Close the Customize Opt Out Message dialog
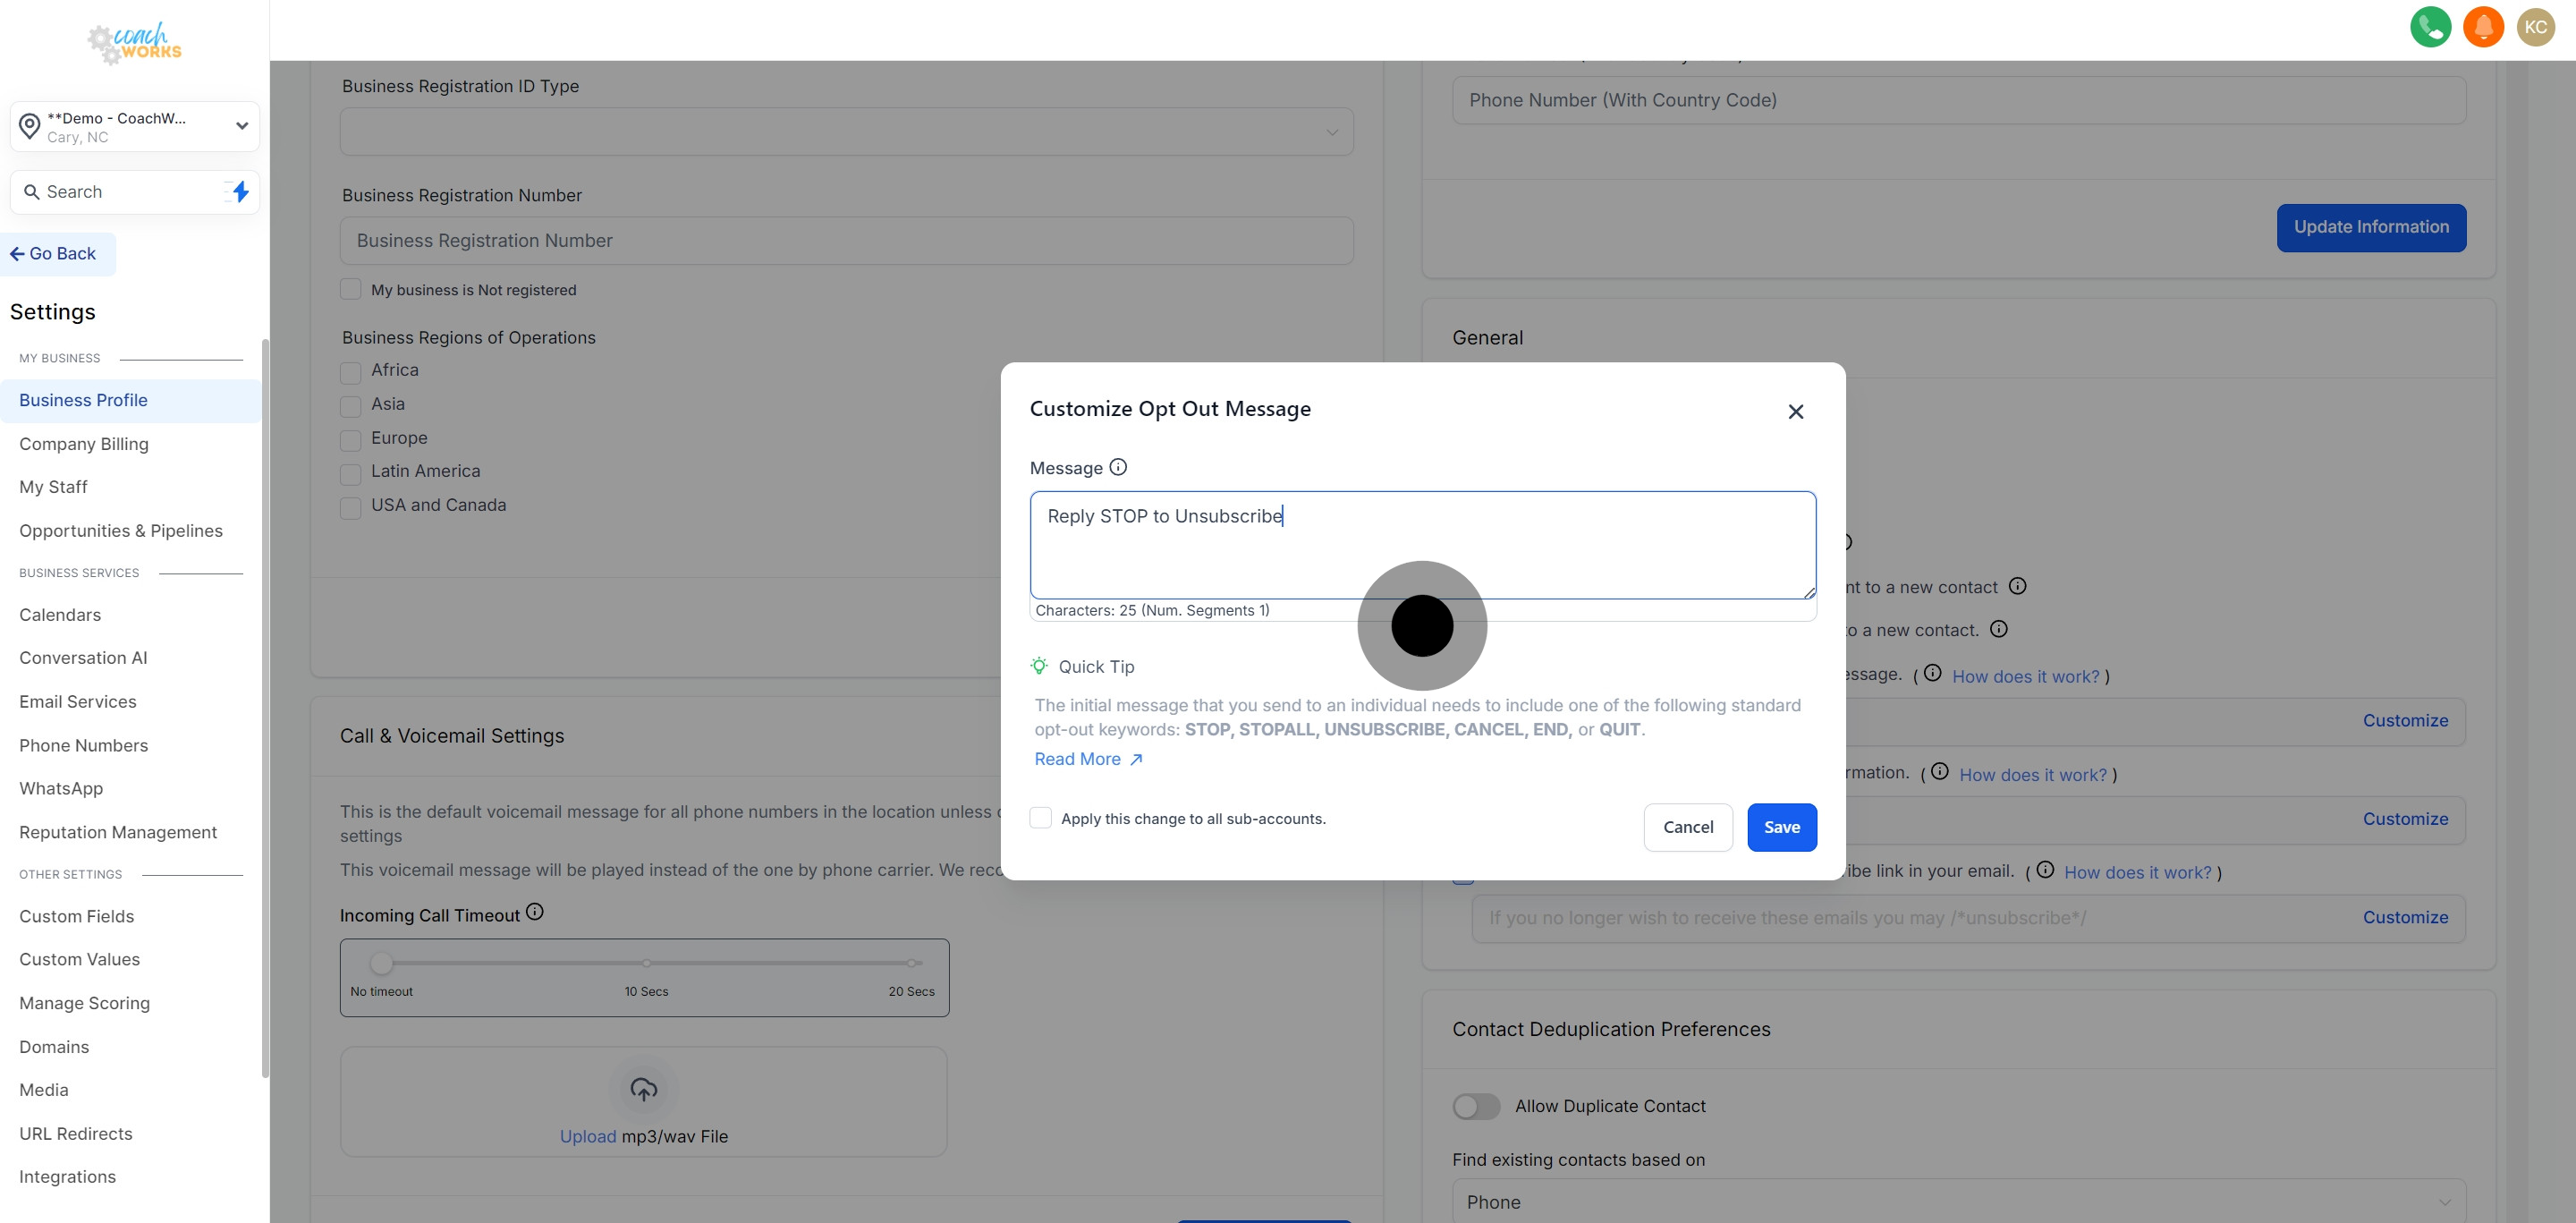Image resolution: width=2576 pixels, height=1223 pixels. (1795, 412)
